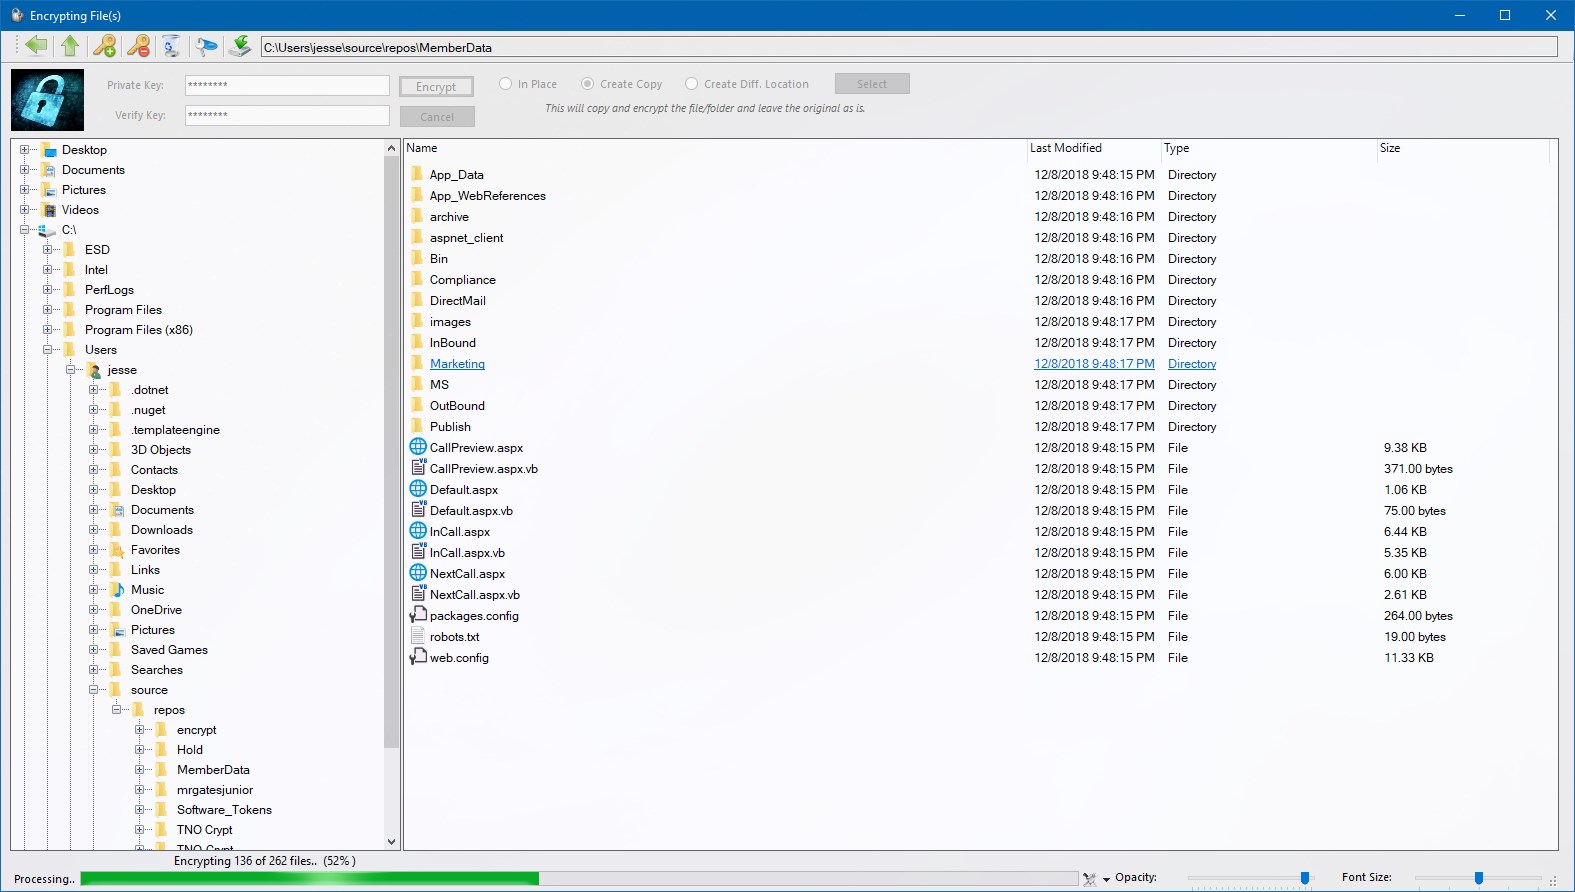Screen dimensions: 1575x892
Task: Click the web.config file icon
Action: 418,657
